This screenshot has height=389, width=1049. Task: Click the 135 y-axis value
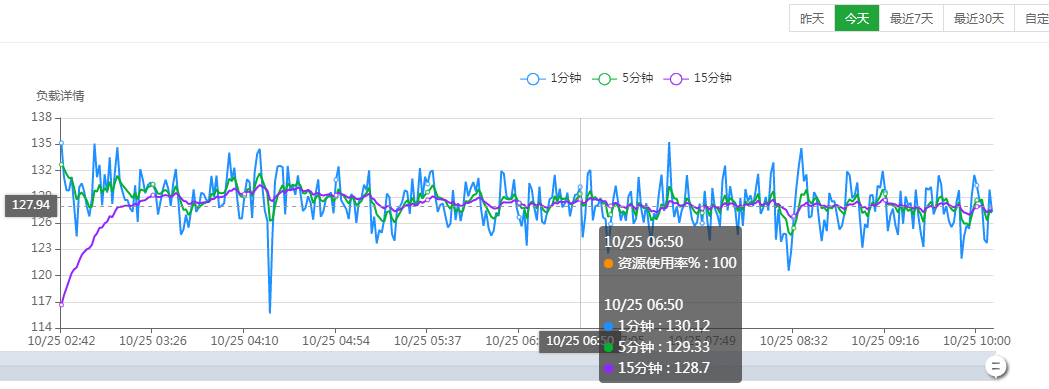41,144
